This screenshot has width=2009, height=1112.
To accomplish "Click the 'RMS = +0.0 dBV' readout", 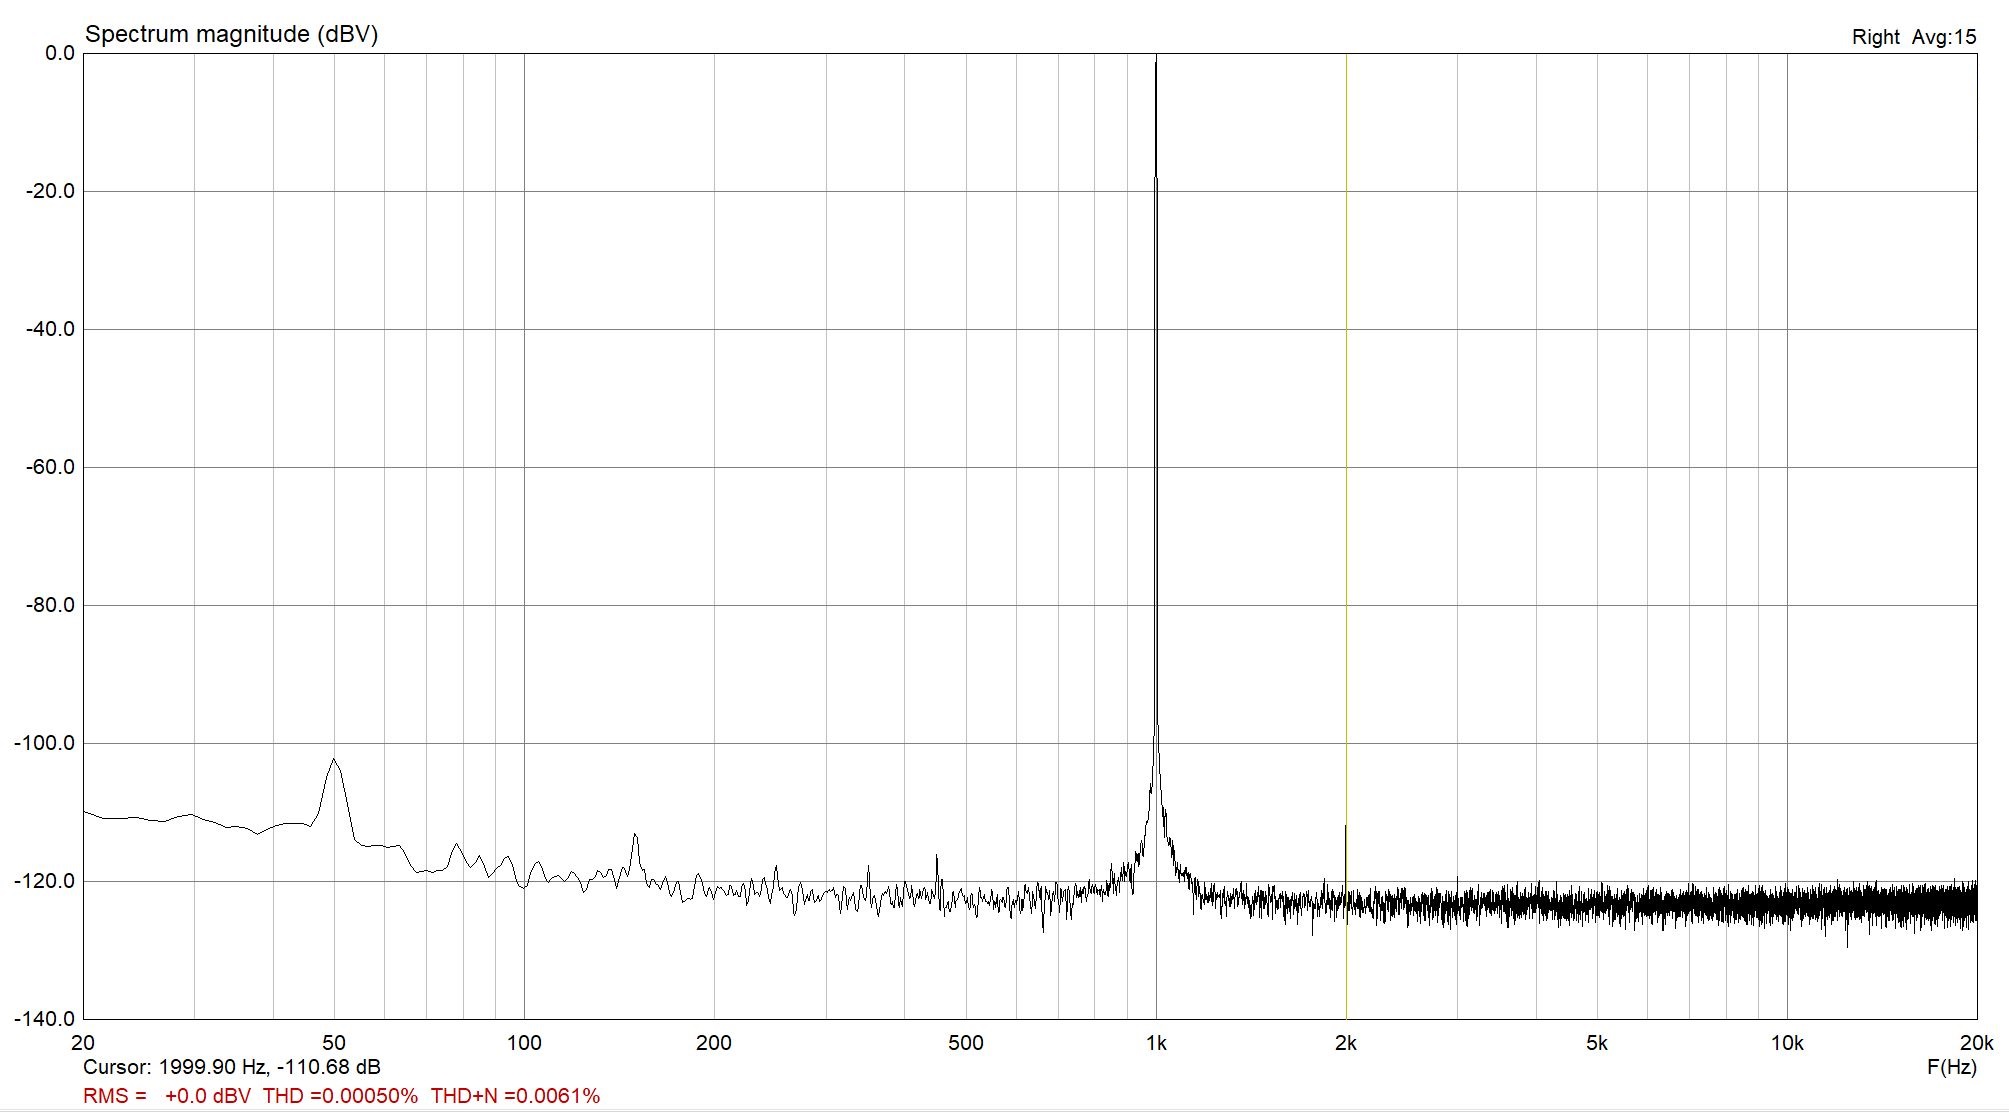I will (x=167, y=1096).
